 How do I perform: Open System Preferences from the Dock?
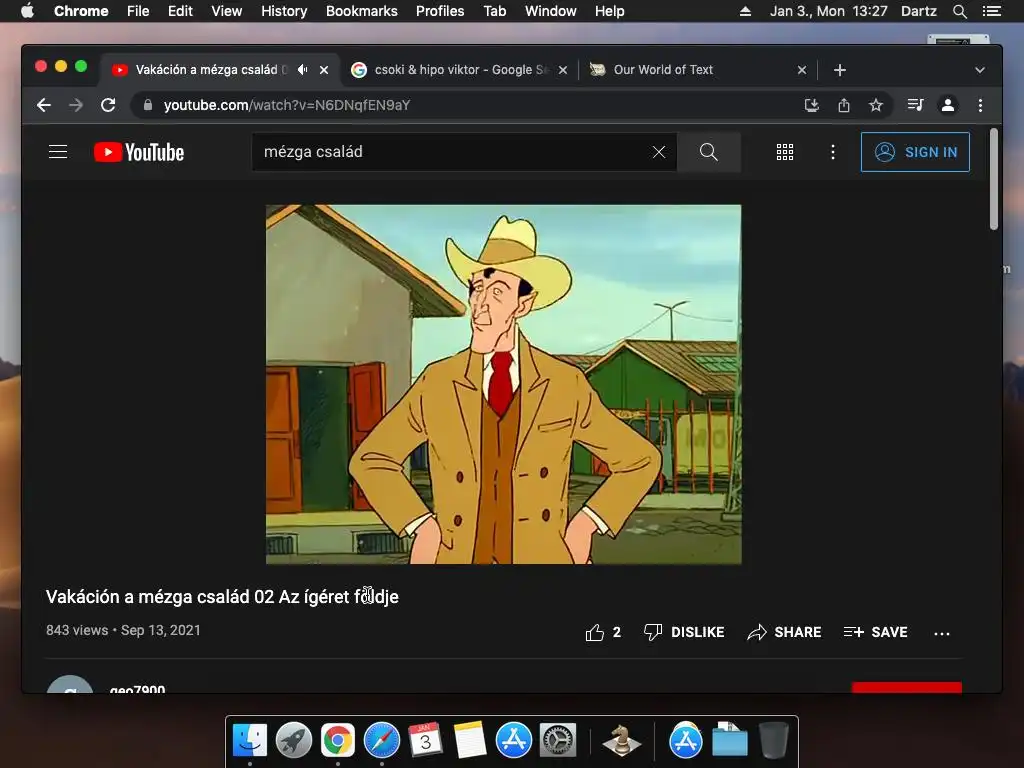pyautogui.click(x=557, y=741)
